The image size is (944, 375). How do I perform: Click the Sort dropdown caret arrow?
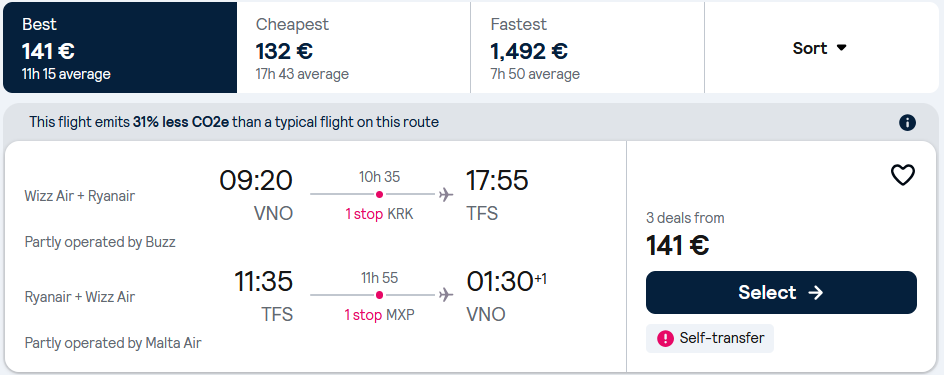coord(842,48)
